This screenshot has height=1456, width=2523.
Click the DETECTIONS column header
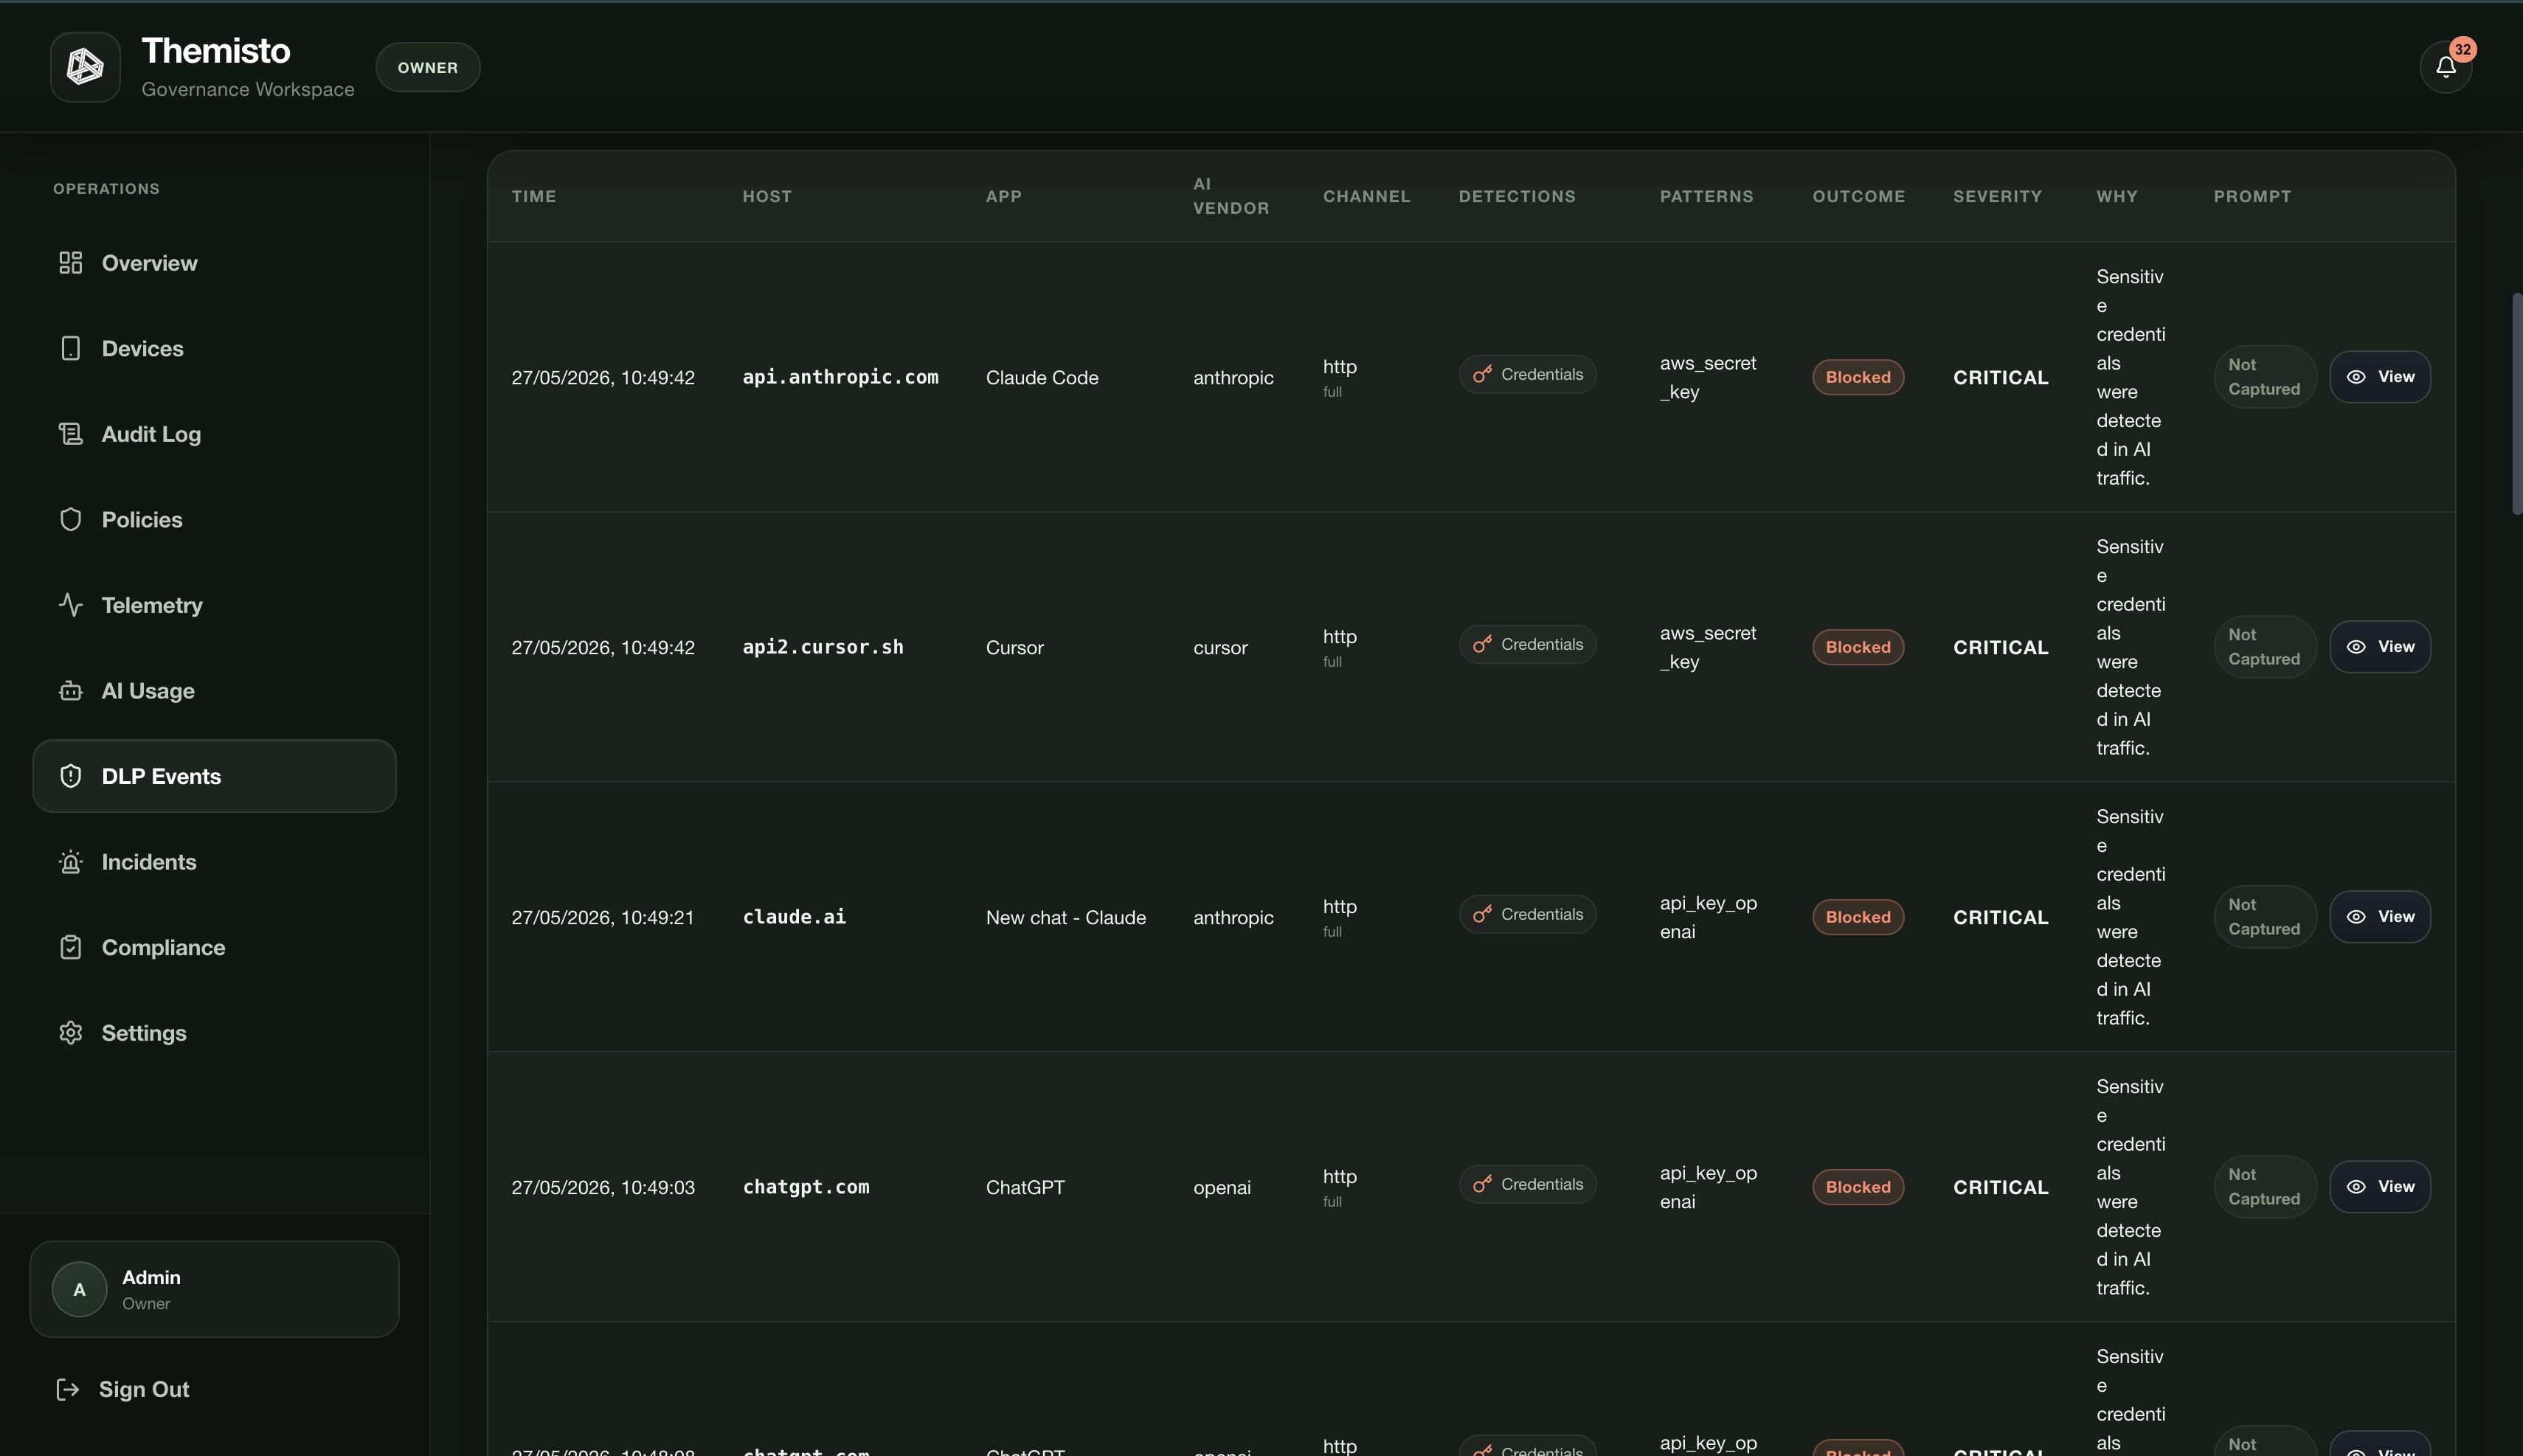click(1517, 196)
